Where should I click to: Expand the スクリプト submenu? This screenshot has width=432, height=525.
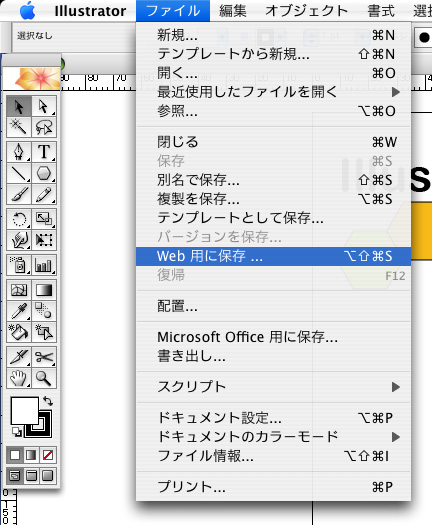coord(273,387)
